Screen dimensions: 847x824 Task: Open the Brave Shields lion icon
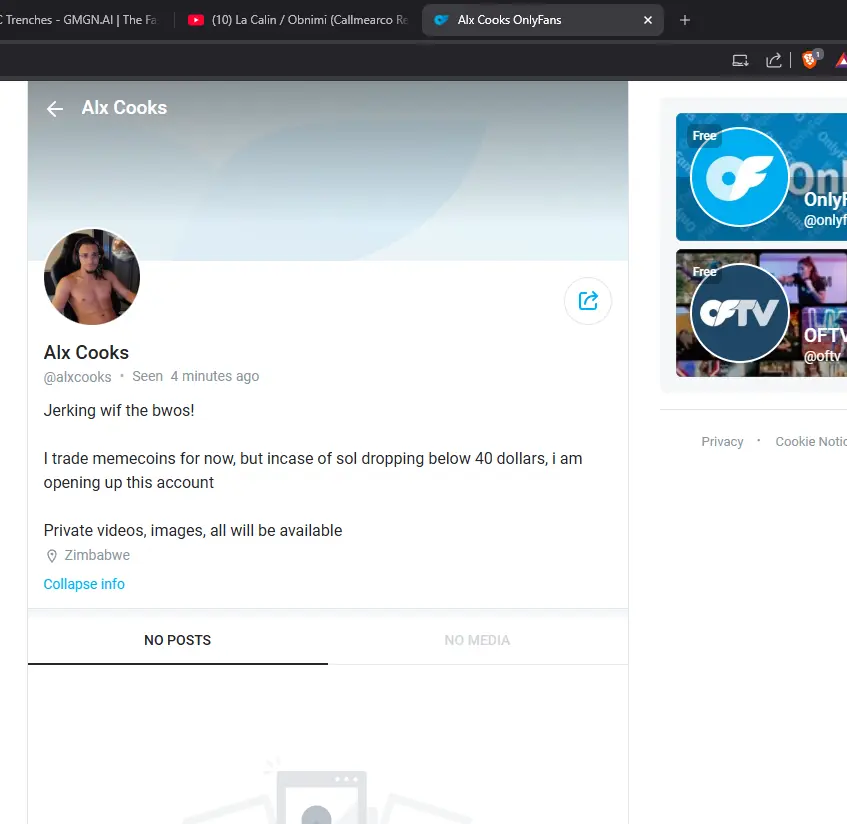(x=810, y=60)
